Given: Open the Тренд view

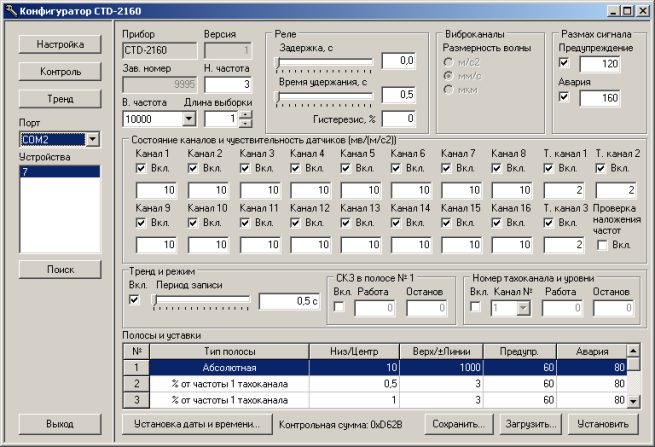Looking at the screenshot, I should click(60, 99).
